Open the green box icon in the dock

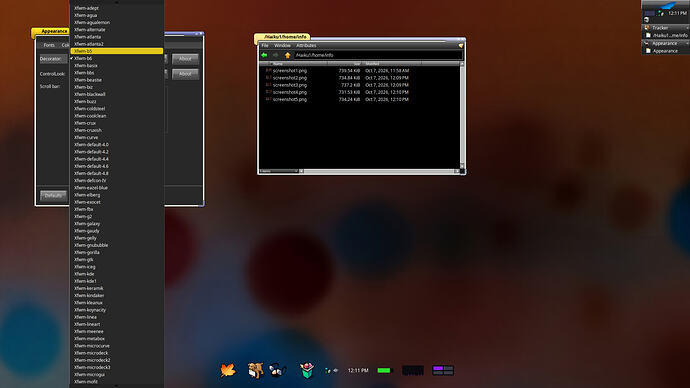pyautogui.click(x=307, y=370)
